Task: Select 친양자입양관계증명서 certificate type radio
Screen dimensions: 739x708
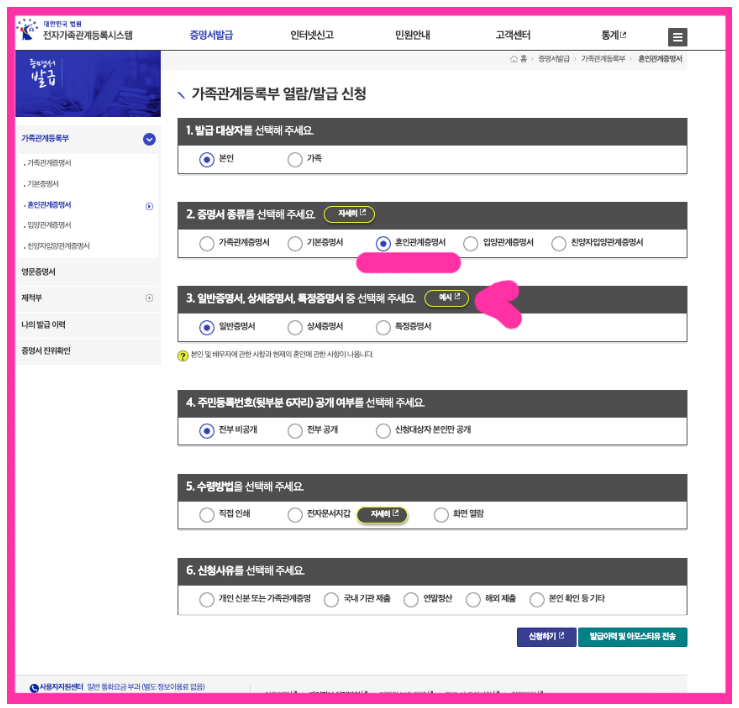Action: (558, 243)
